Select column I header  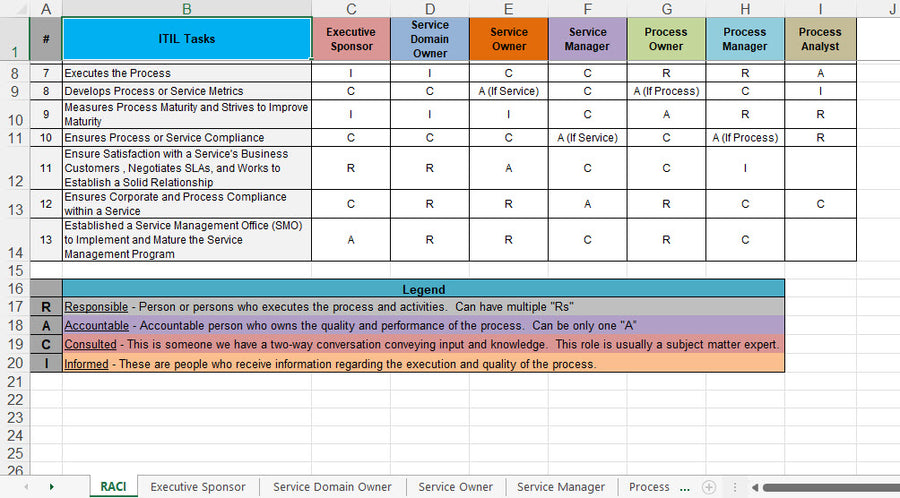click(x=820, y=9)
